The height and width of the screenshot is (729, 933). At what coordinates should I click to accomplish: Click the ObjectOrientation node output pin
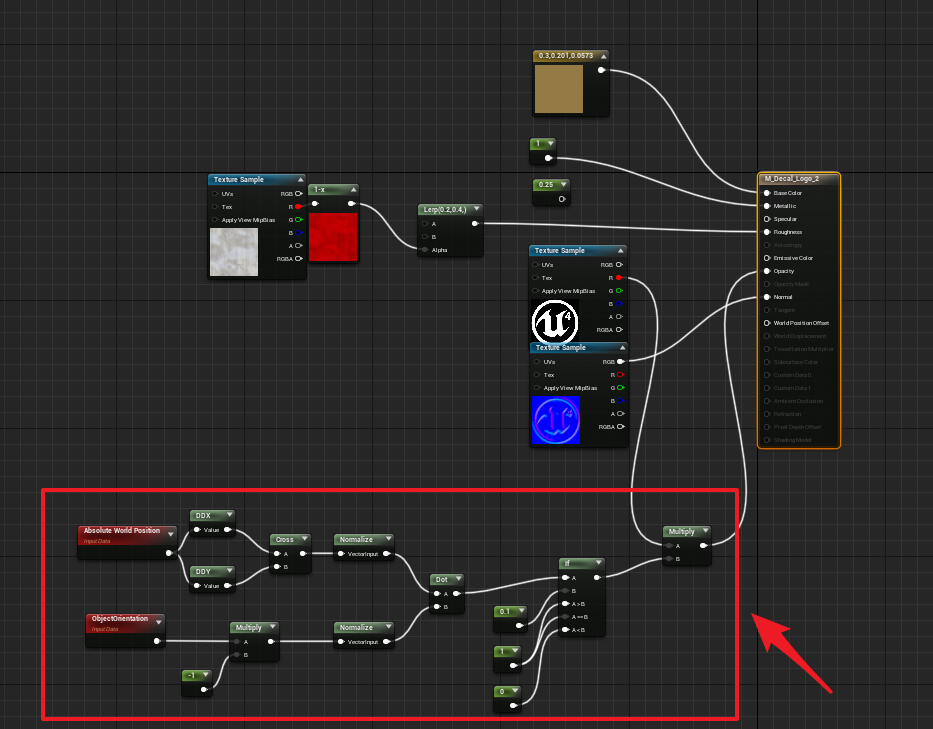(157, 641)
